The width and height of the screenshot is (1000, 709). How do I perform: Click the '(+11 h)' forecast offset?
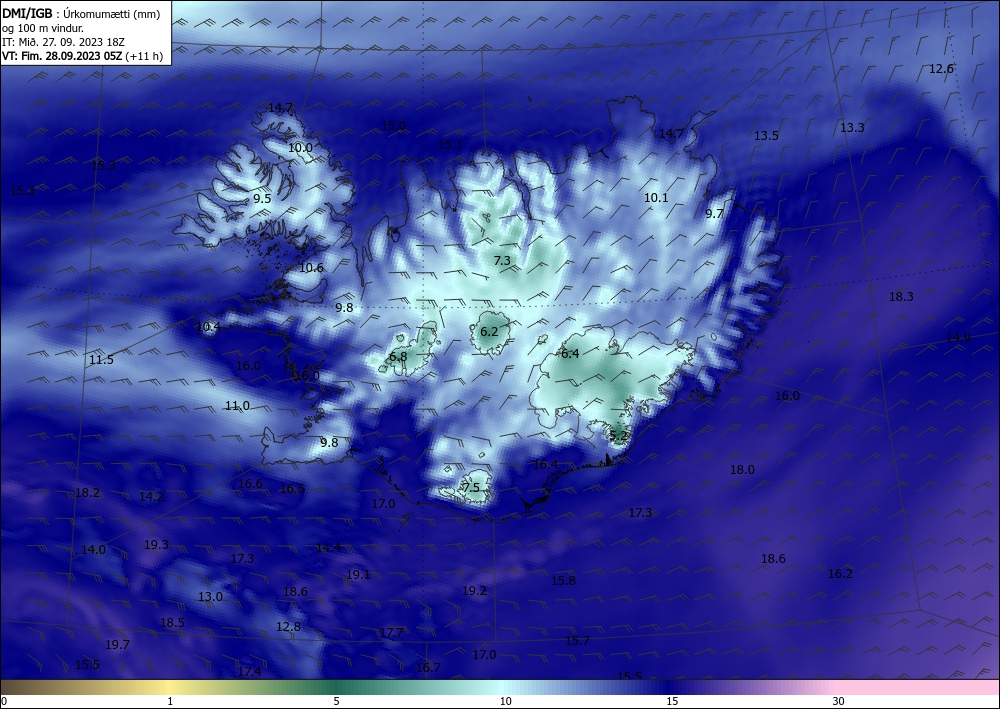(x=144, y=56)
